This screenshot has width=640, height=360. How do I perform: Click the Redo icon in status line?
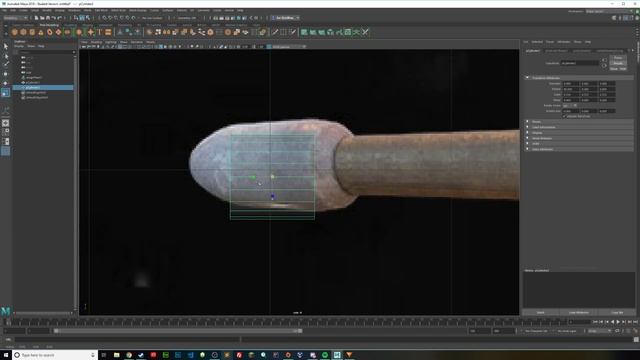pos(59,18)
